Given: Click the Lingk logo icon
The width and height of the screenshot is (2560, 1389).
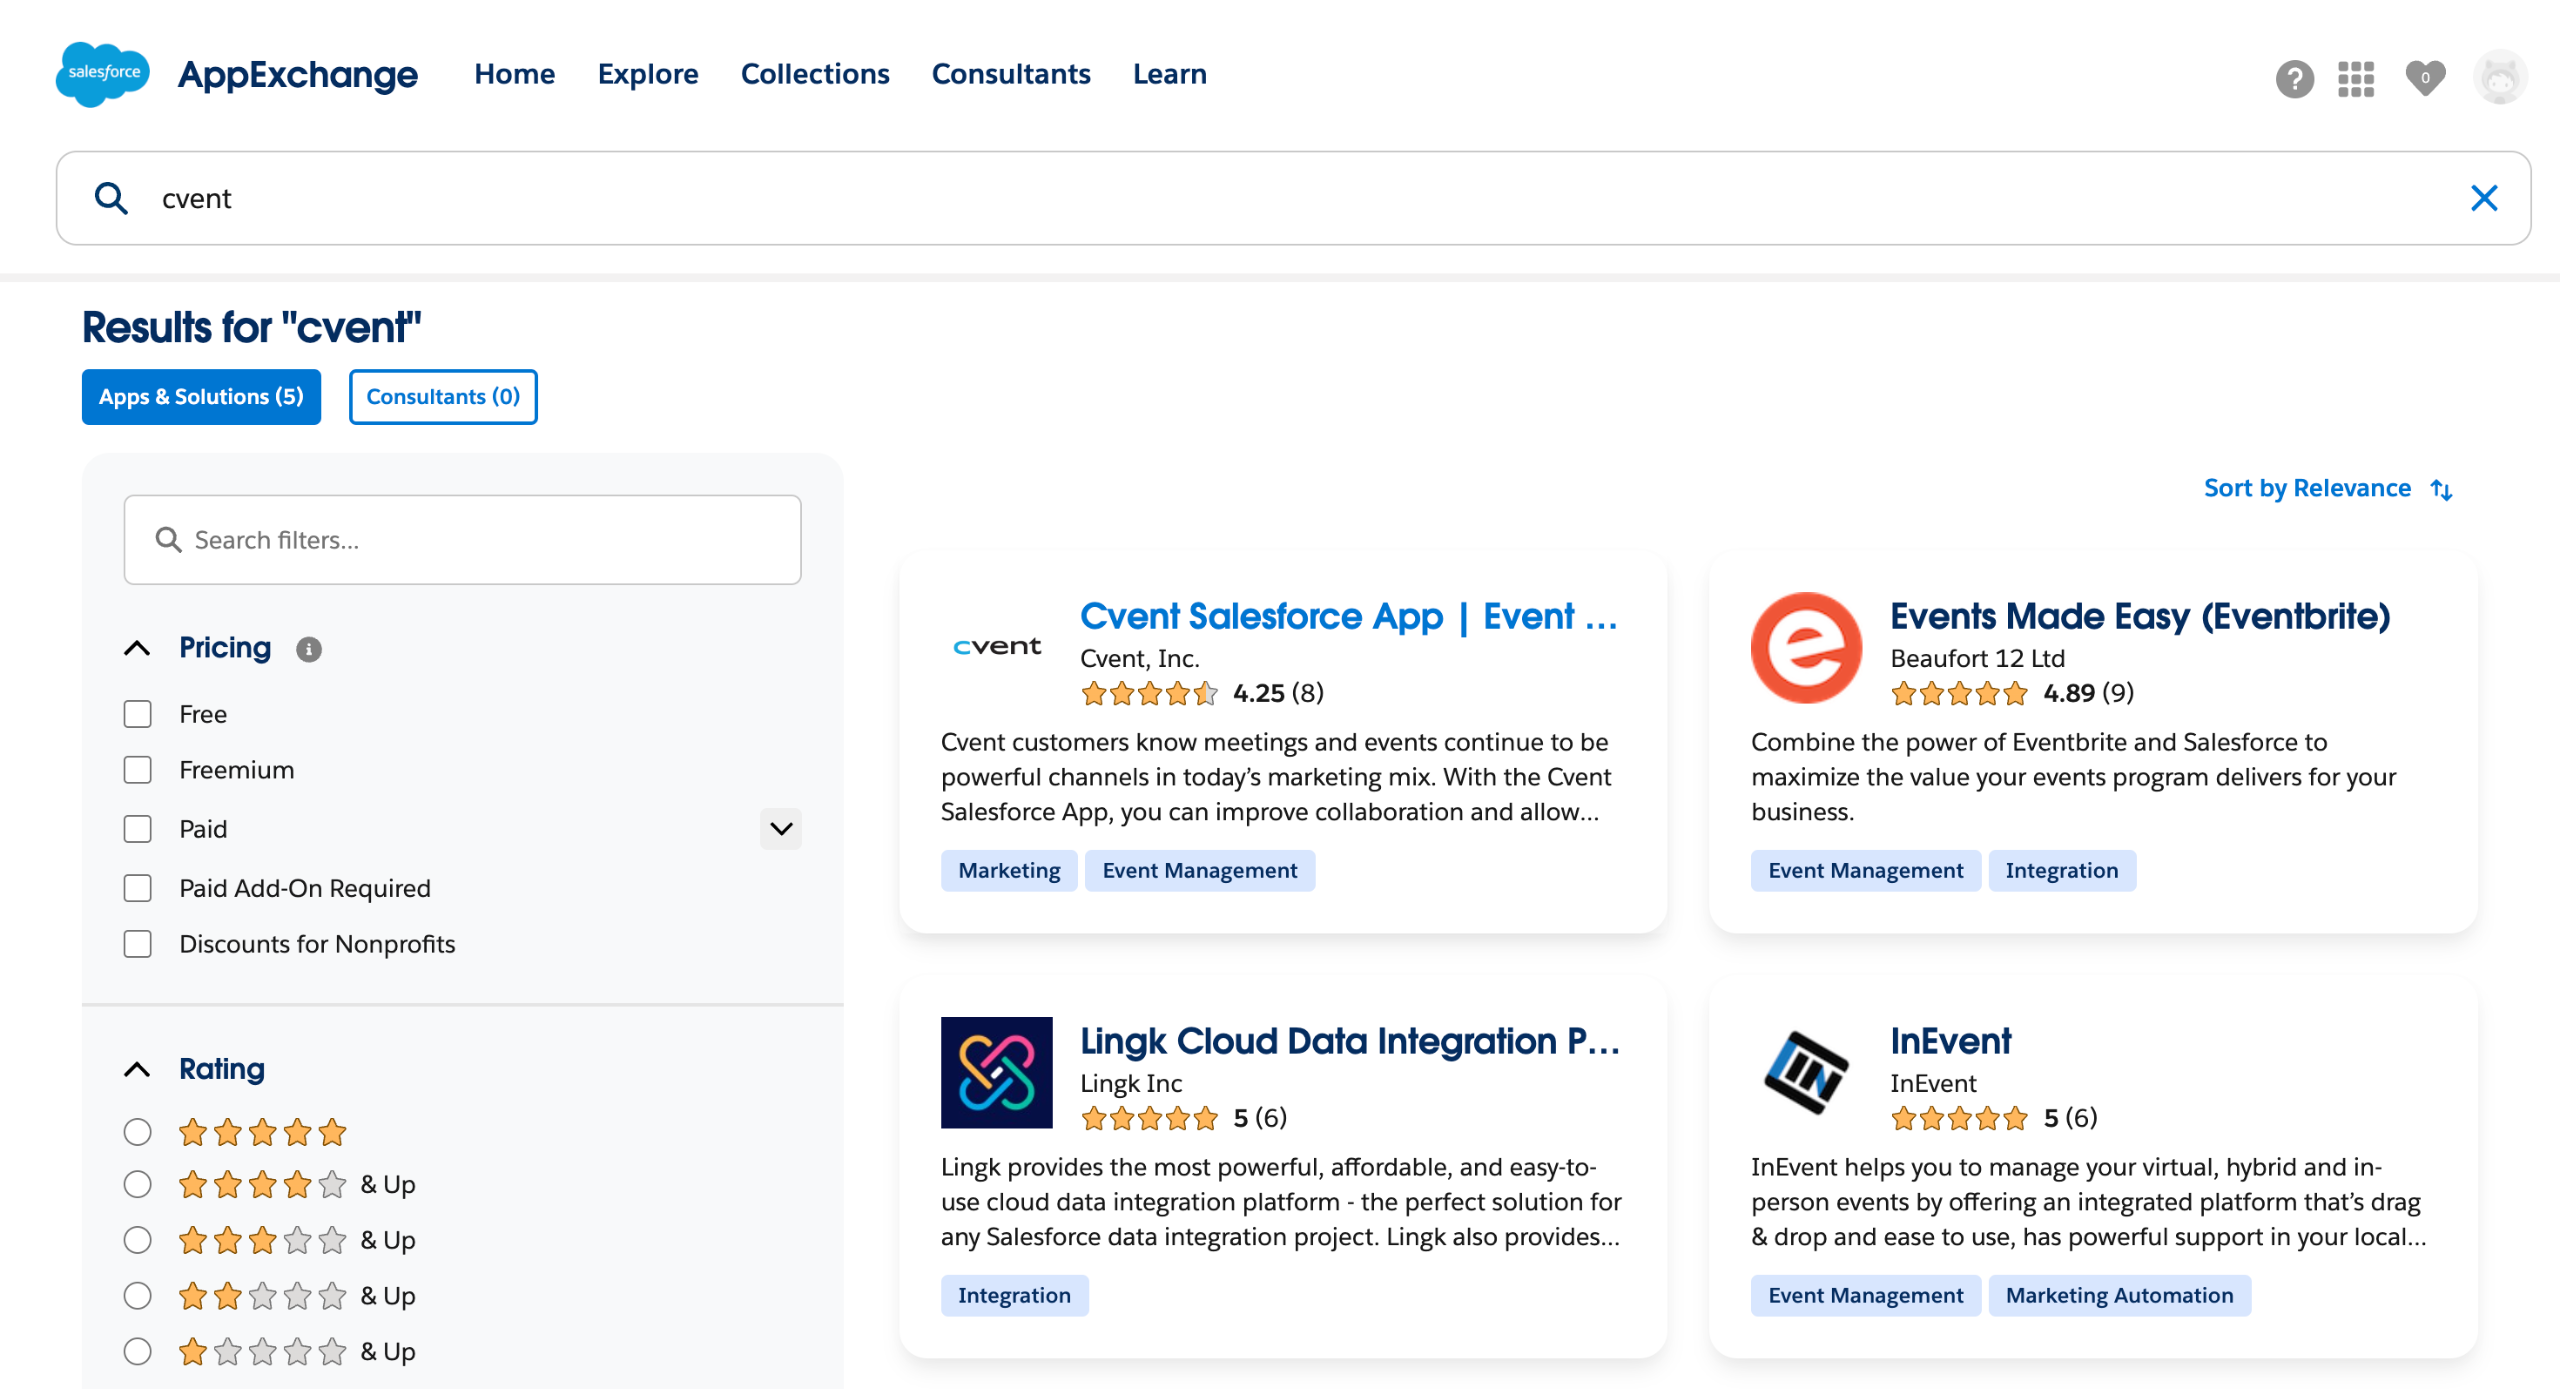Looking at the screenshot, I should point(996,1072).
